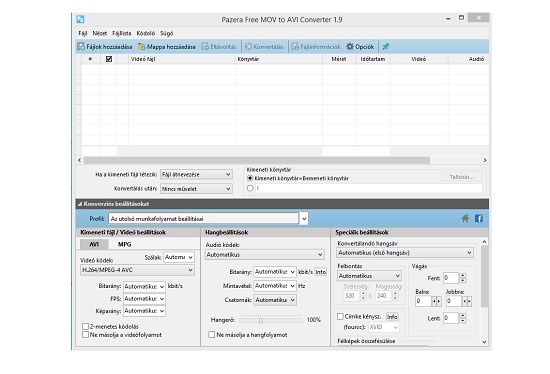Click the Hangerő volume slider
This screenshot has height=374, width=550.
[x=270, y=320]
